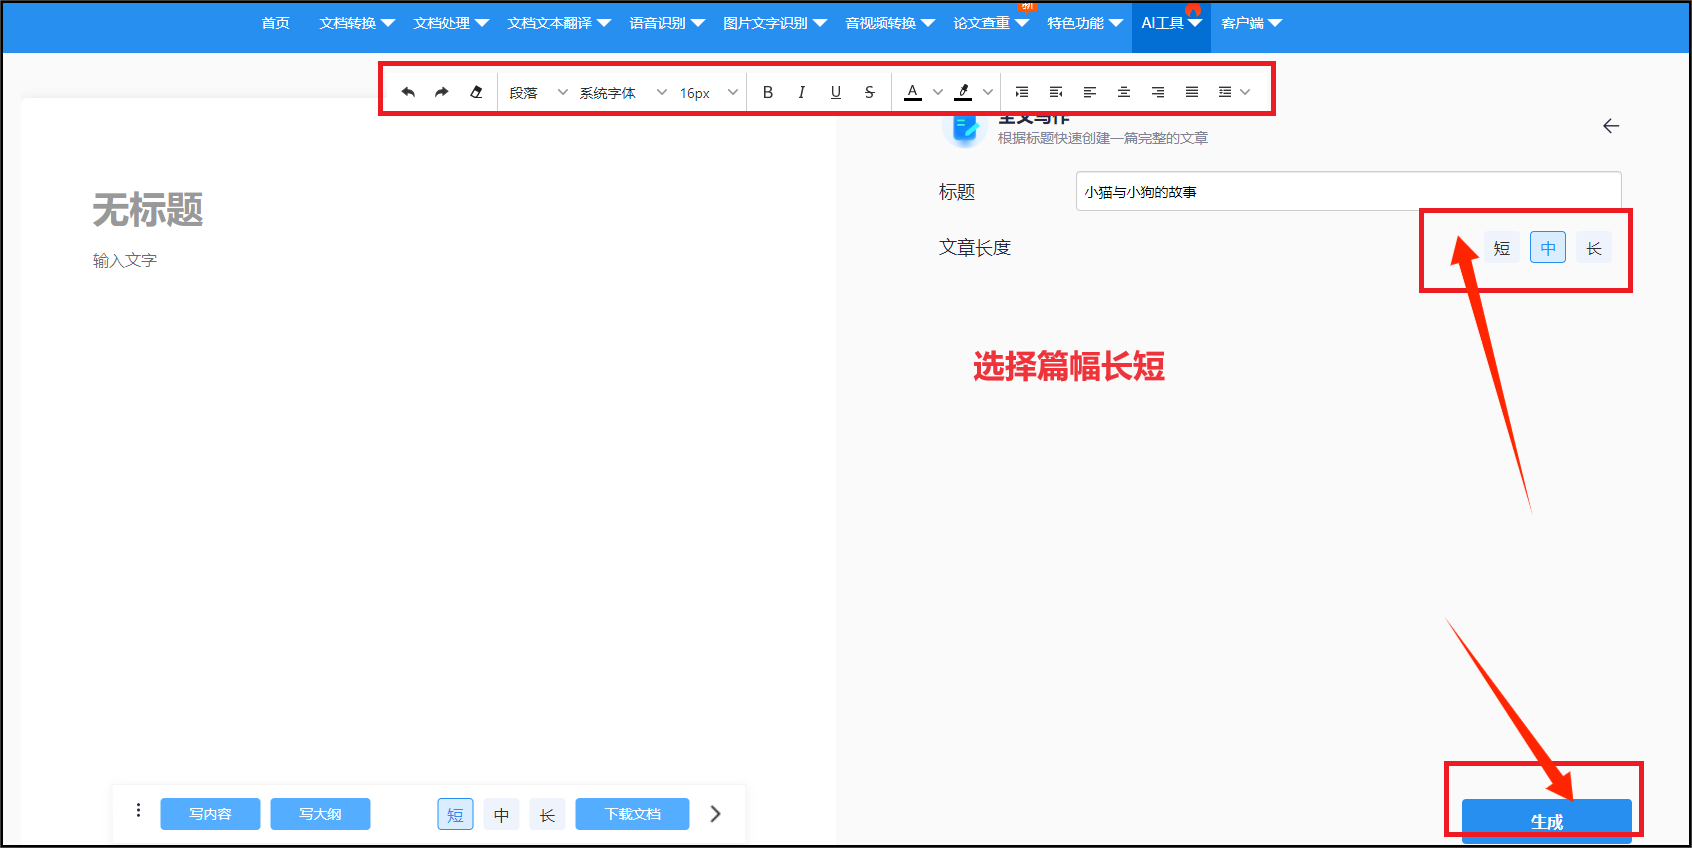Open the 段落 paragraph style dropdown

click(538, 92)
